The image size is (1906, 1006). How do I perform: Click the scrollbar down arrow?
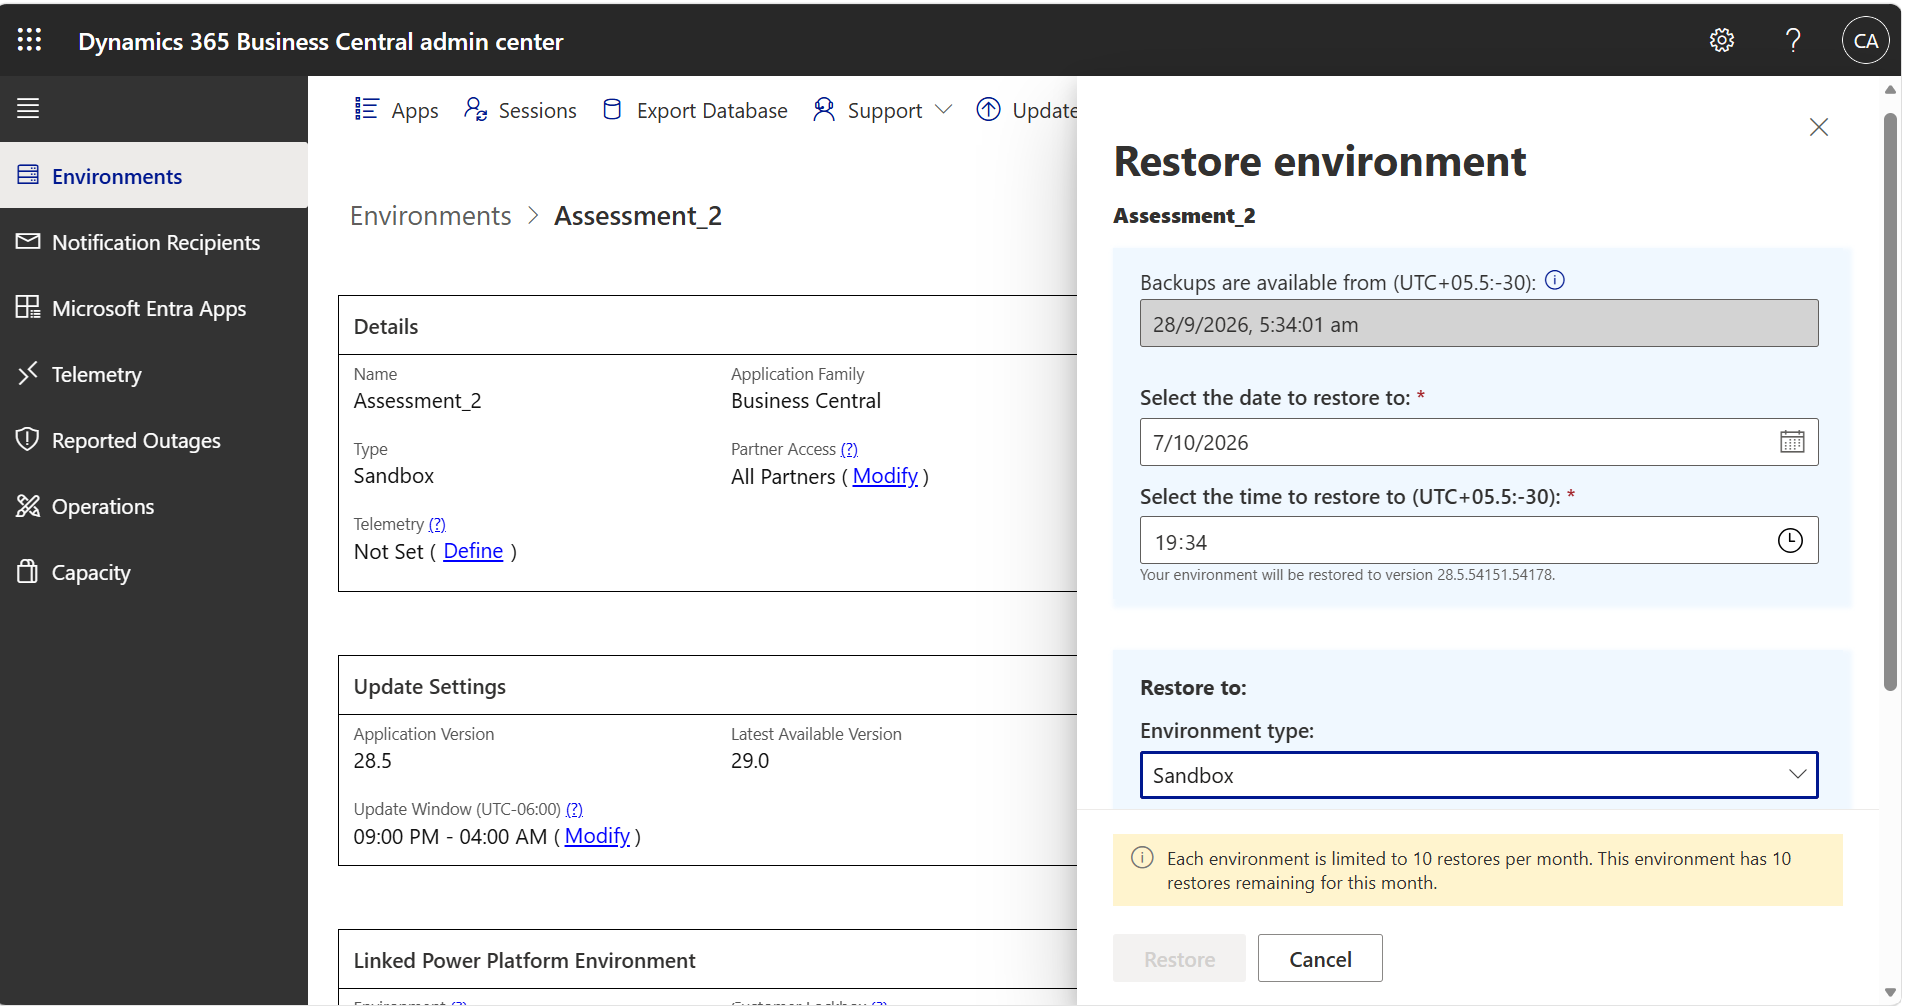pyautogui.click(x=1890, y=993)
